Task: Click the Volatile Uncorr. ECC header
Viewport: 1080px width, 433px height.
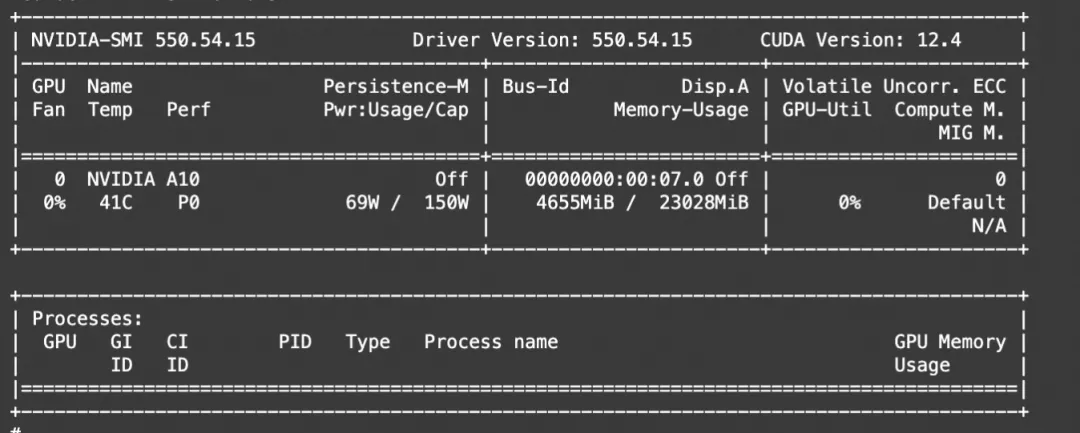Action: [x=893, y=87]
